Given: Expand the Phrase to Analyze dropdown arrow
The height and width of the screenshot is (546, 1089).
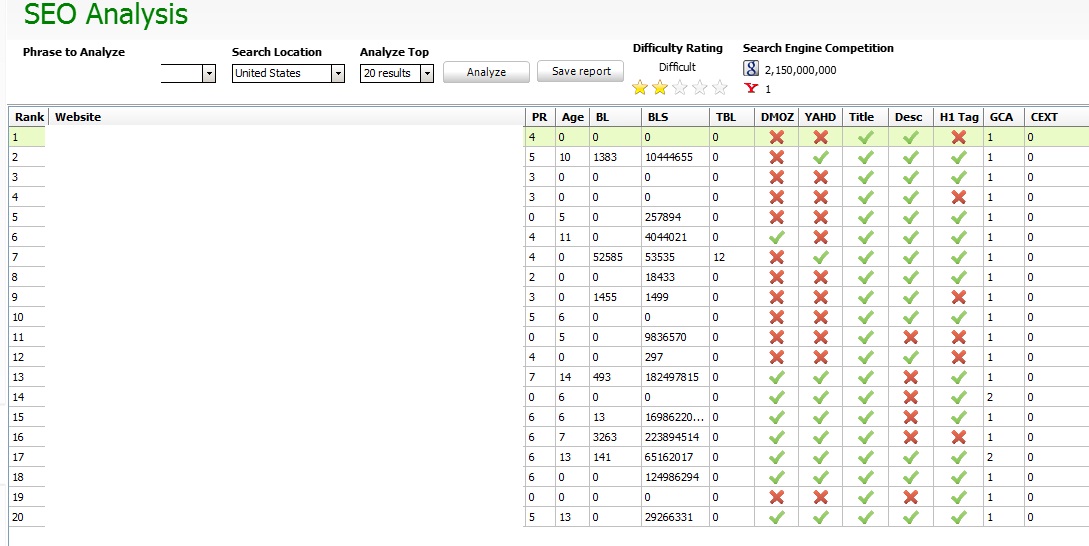Looking at the screenshot, I should pos(209,73).
